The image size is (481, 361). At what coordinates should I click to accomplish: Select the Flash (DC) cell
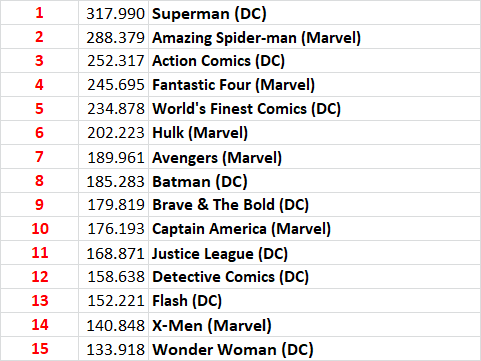tap(314, 301)
